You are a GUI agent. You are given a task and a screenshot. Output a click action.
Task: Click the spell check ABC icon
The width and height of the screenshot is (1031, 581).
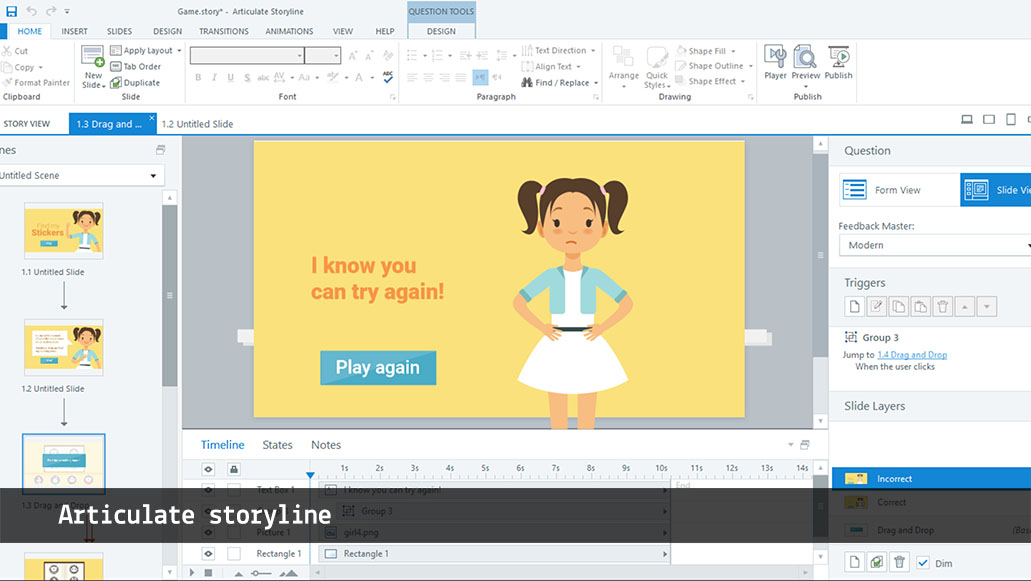point(387,77)
